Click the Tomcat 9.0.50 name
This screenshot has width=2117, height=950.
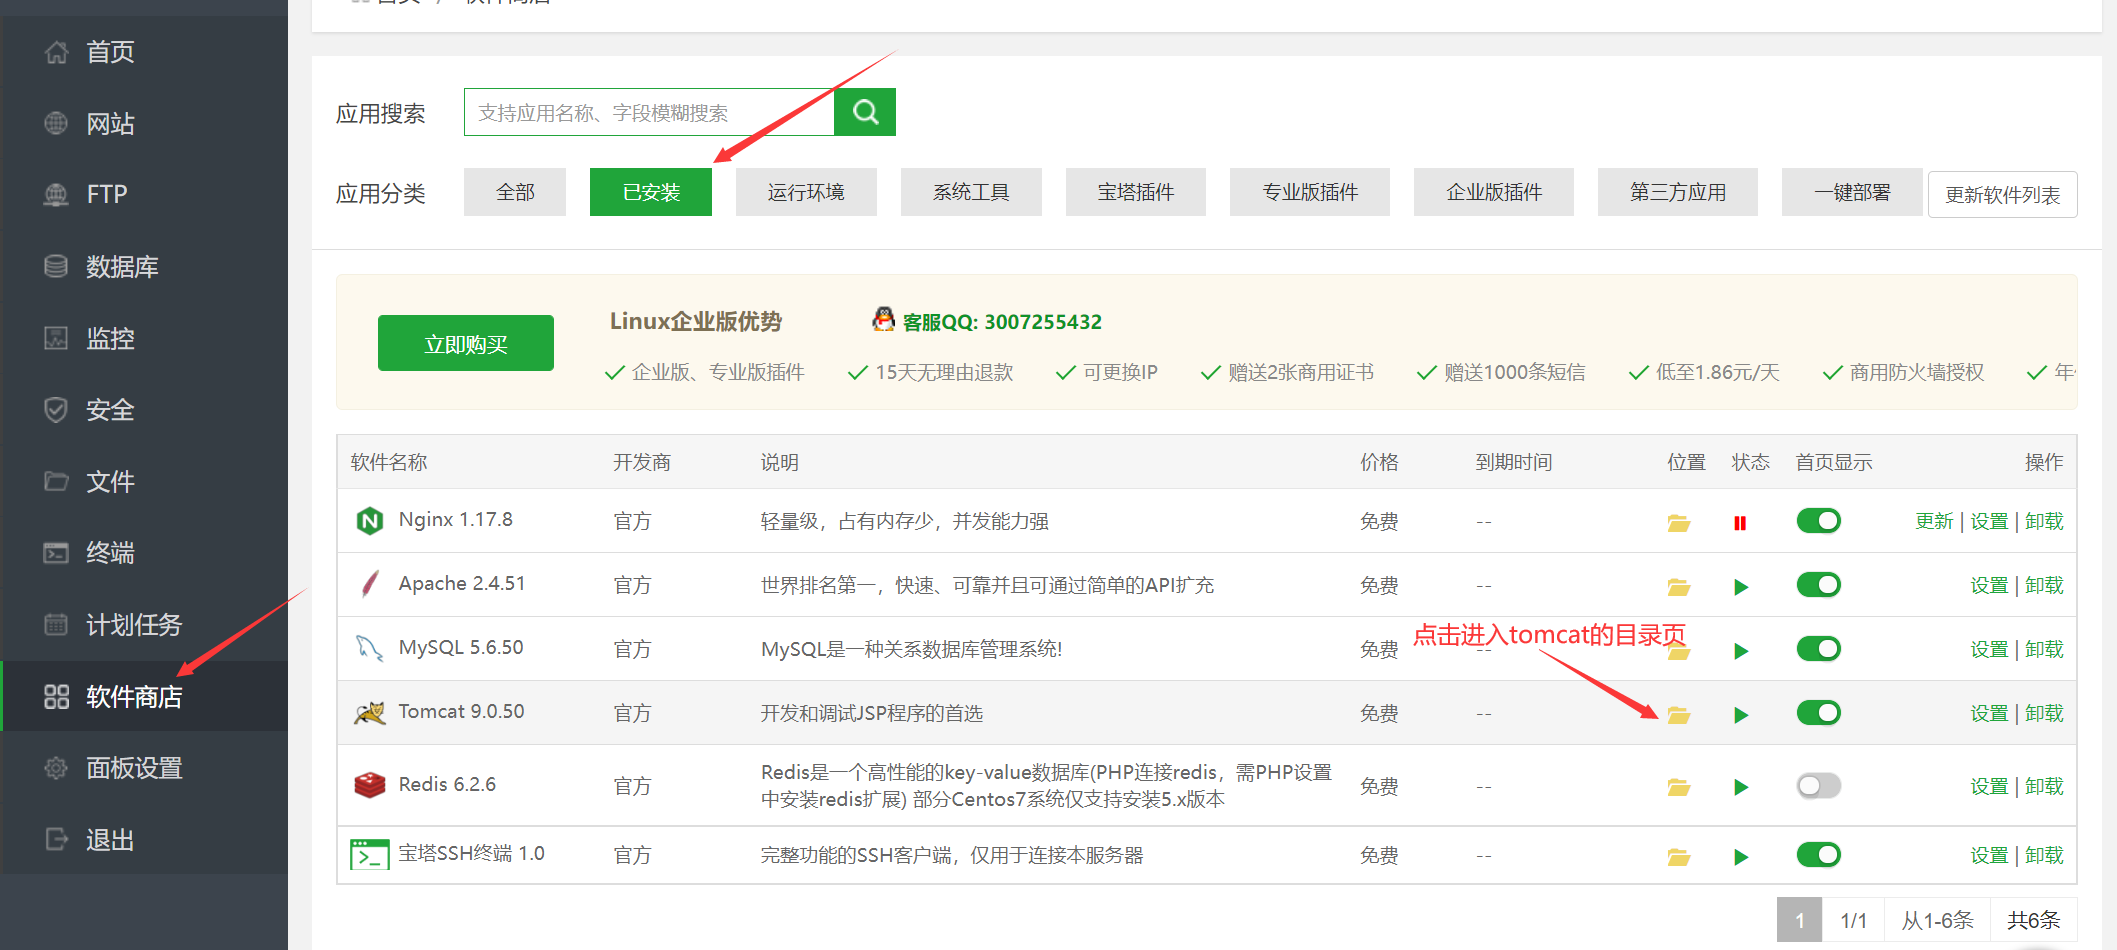click(x=461, y=711)
